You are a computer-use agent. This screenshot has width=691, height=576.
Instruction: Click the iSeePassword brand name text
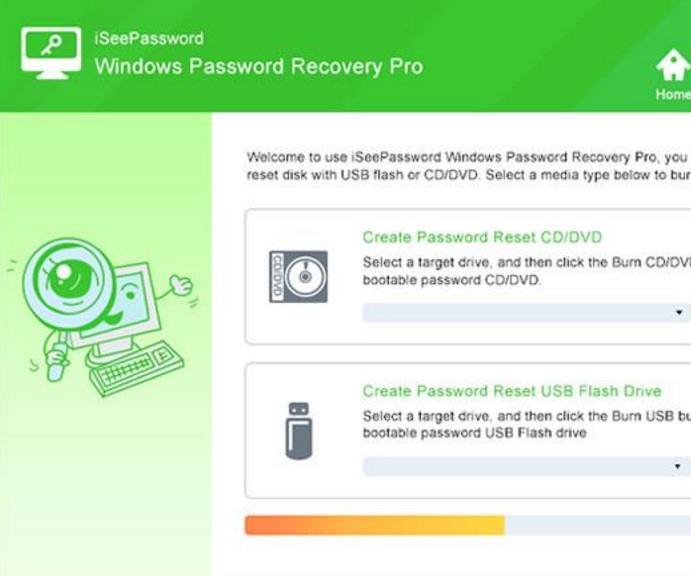click(x=149, y=38)
